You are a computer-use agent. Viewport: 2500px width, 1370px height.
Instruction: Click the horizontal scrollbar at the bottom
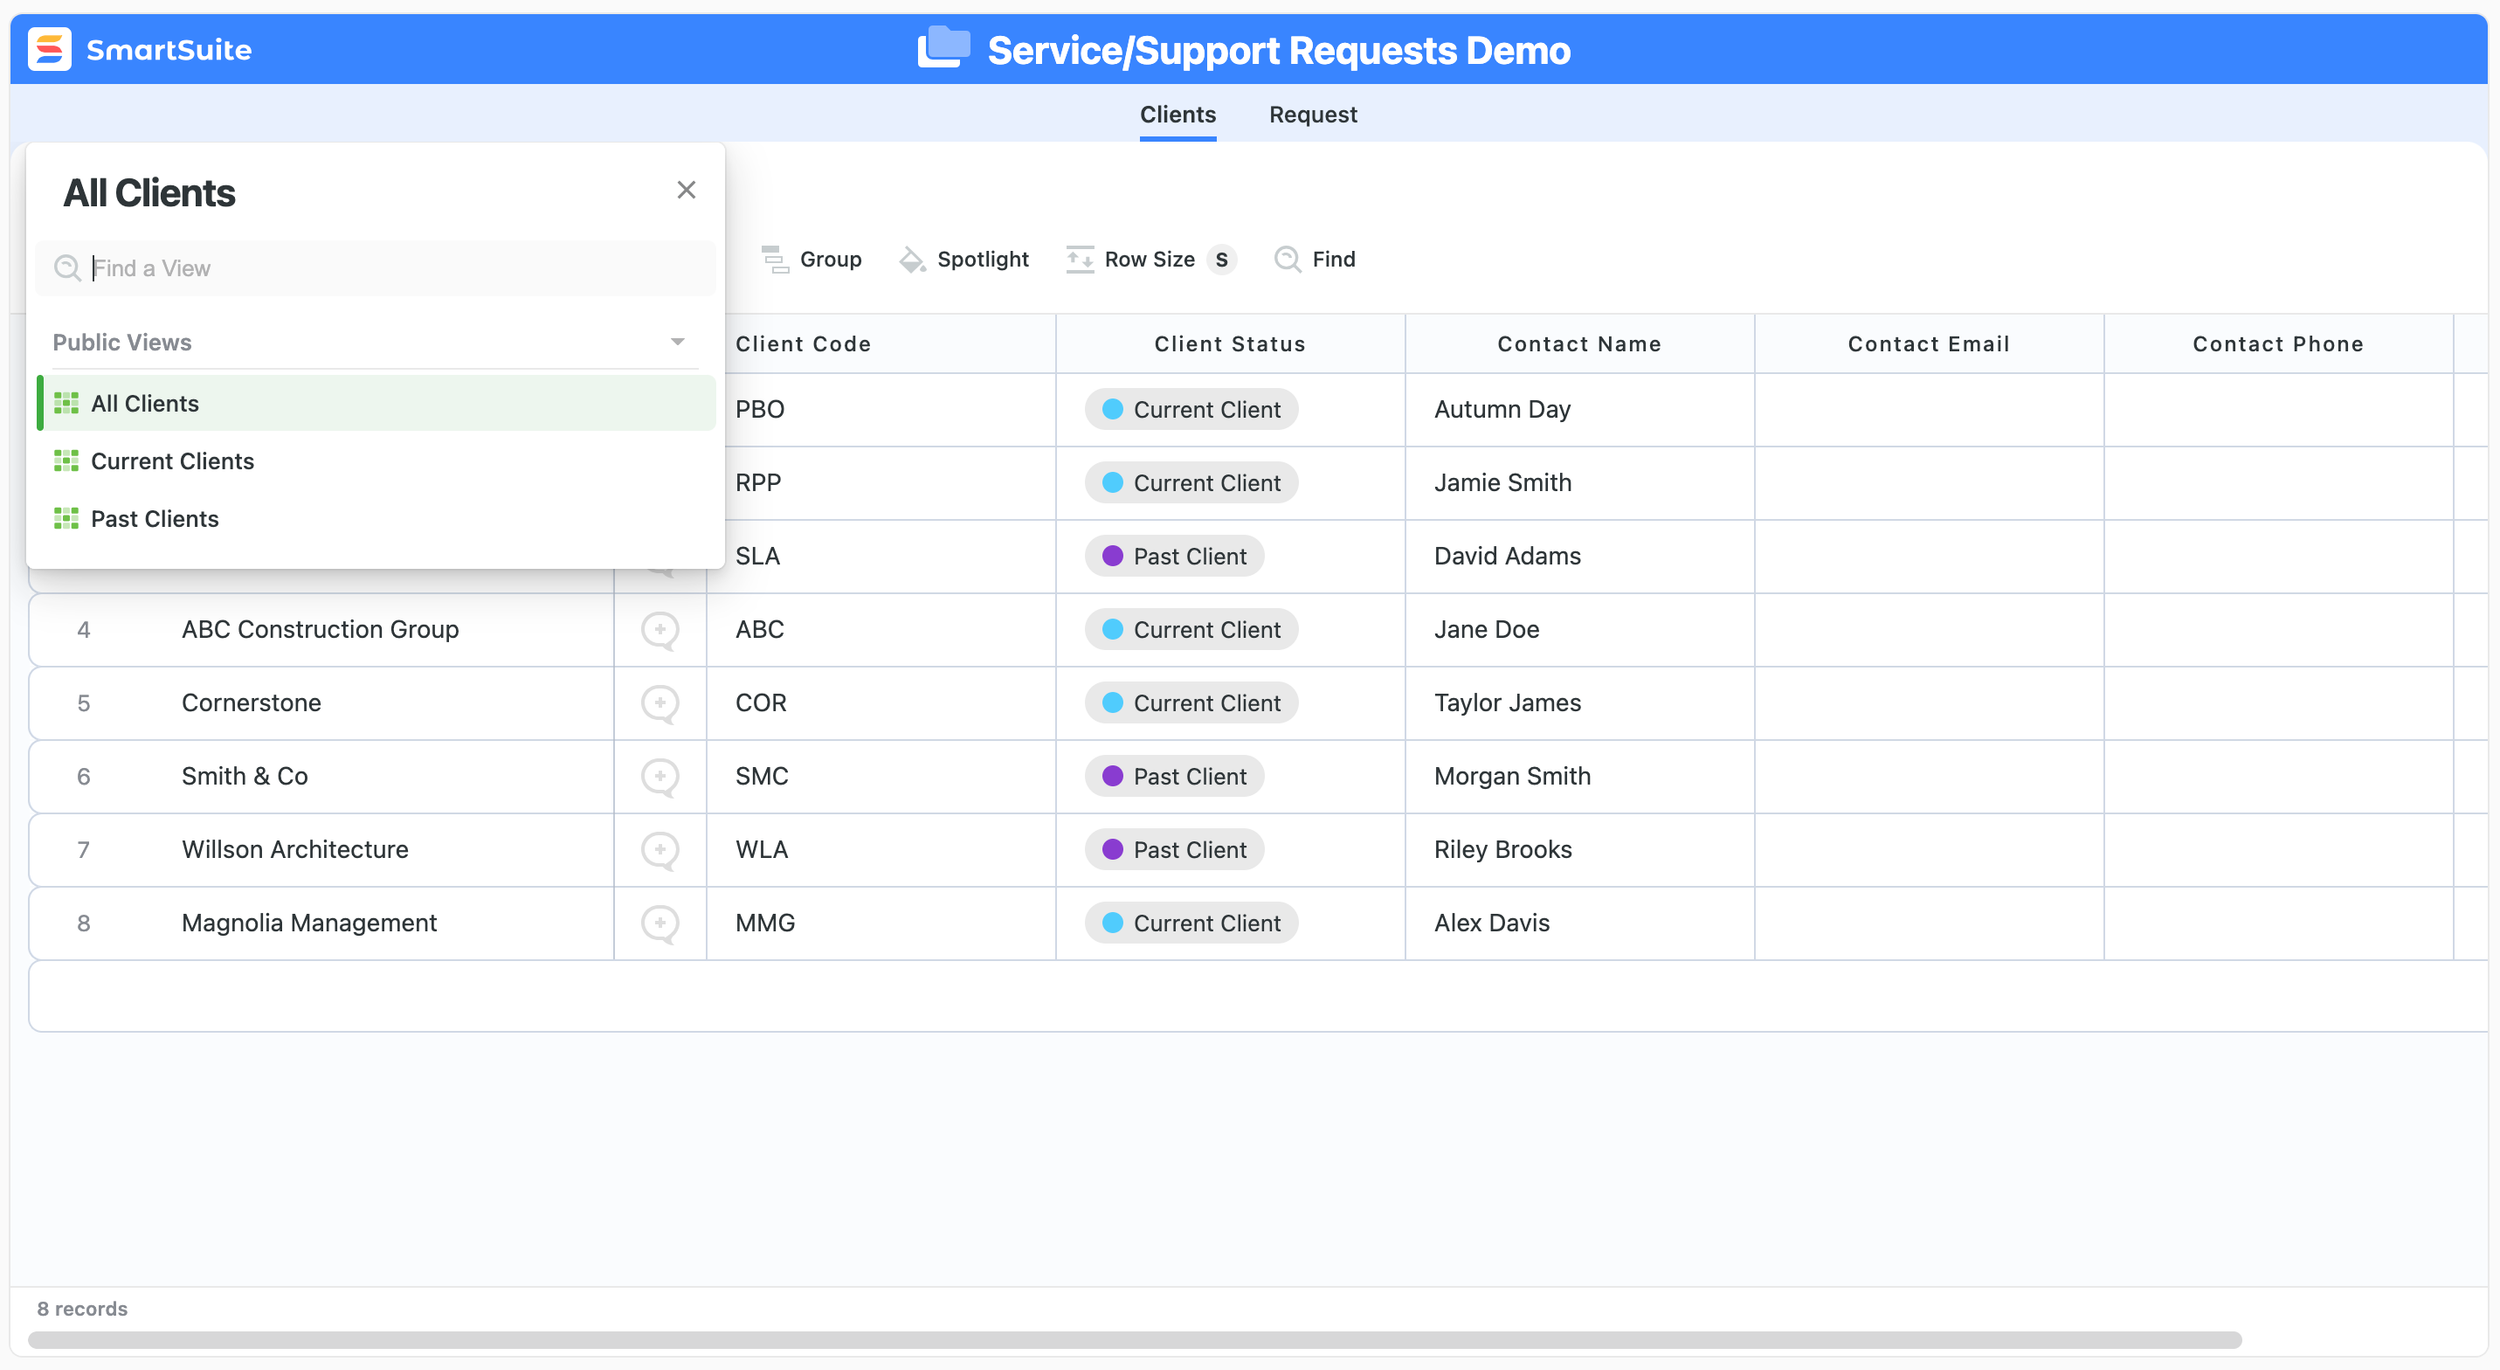coord(1134,1340)
